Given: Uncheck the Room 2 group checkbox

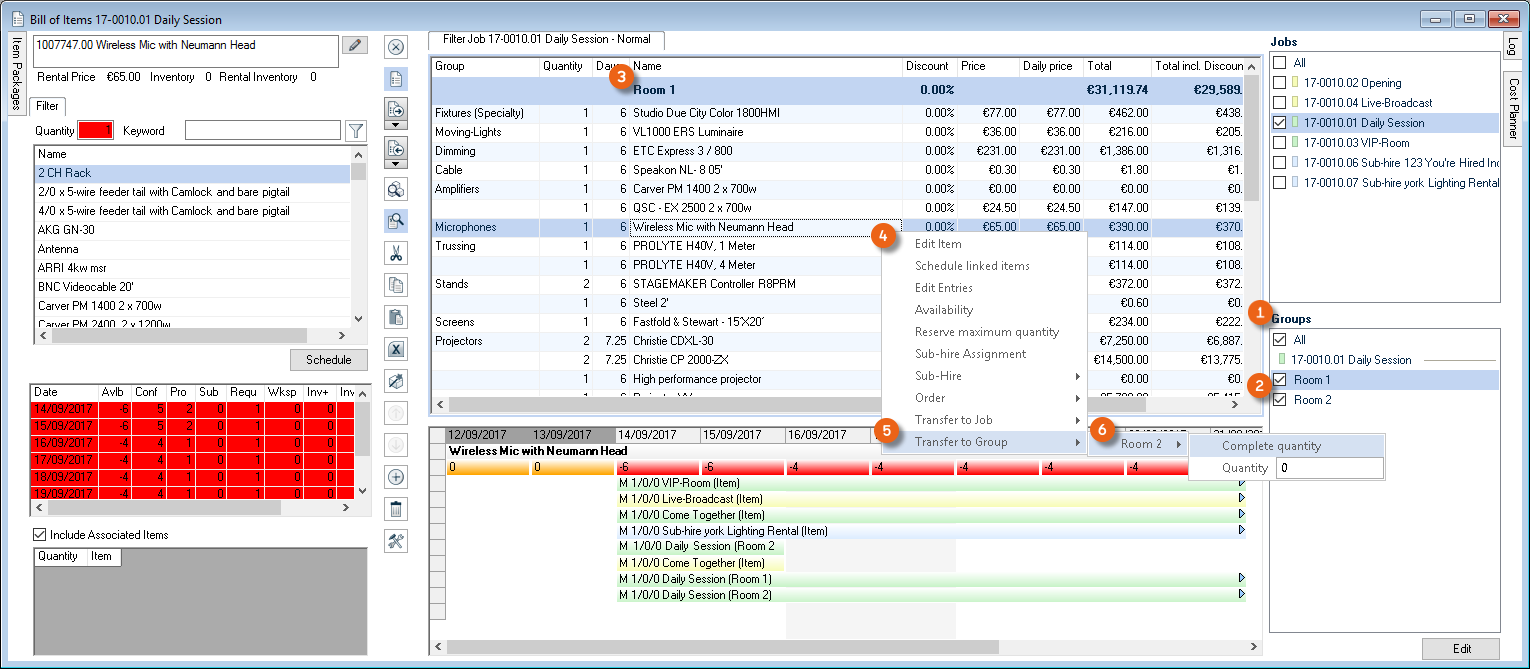Looking at the screenshot, I should point(1280,400).
